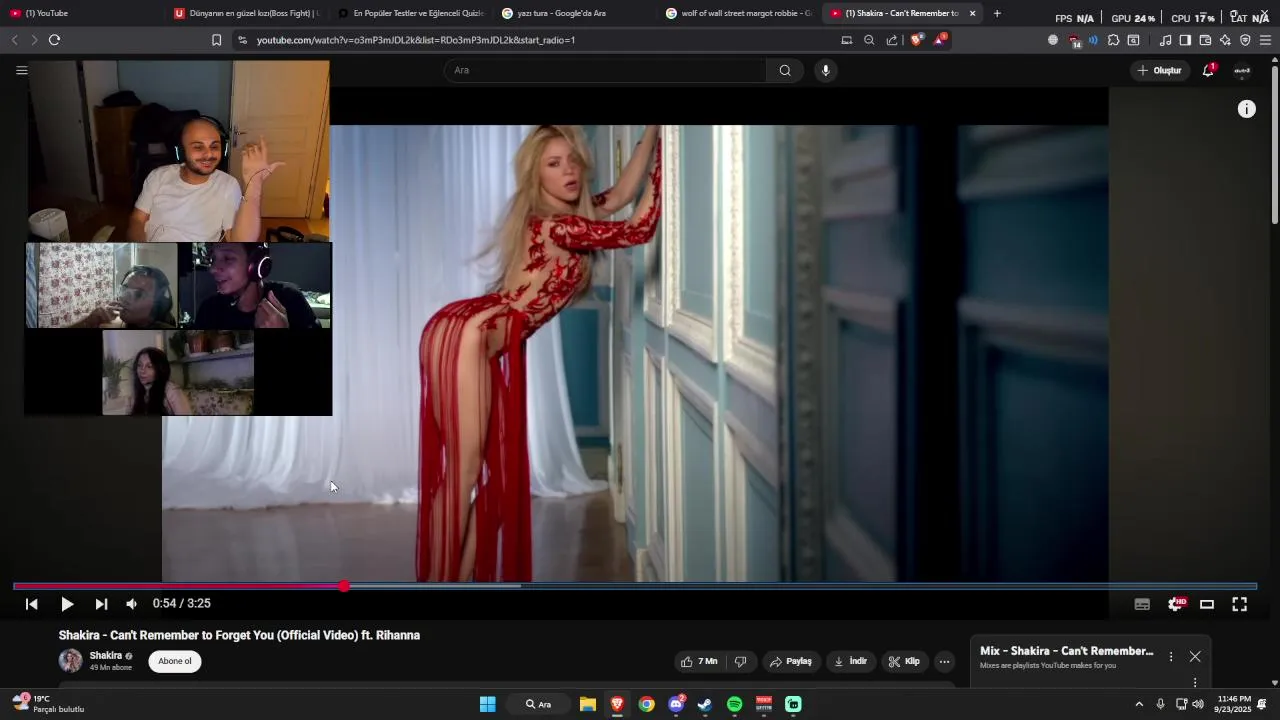Viewport: 1280px width, 720px height.
Task: Open the Brave Leo AI sparkle icon
Action: [x=1225, y=40]
